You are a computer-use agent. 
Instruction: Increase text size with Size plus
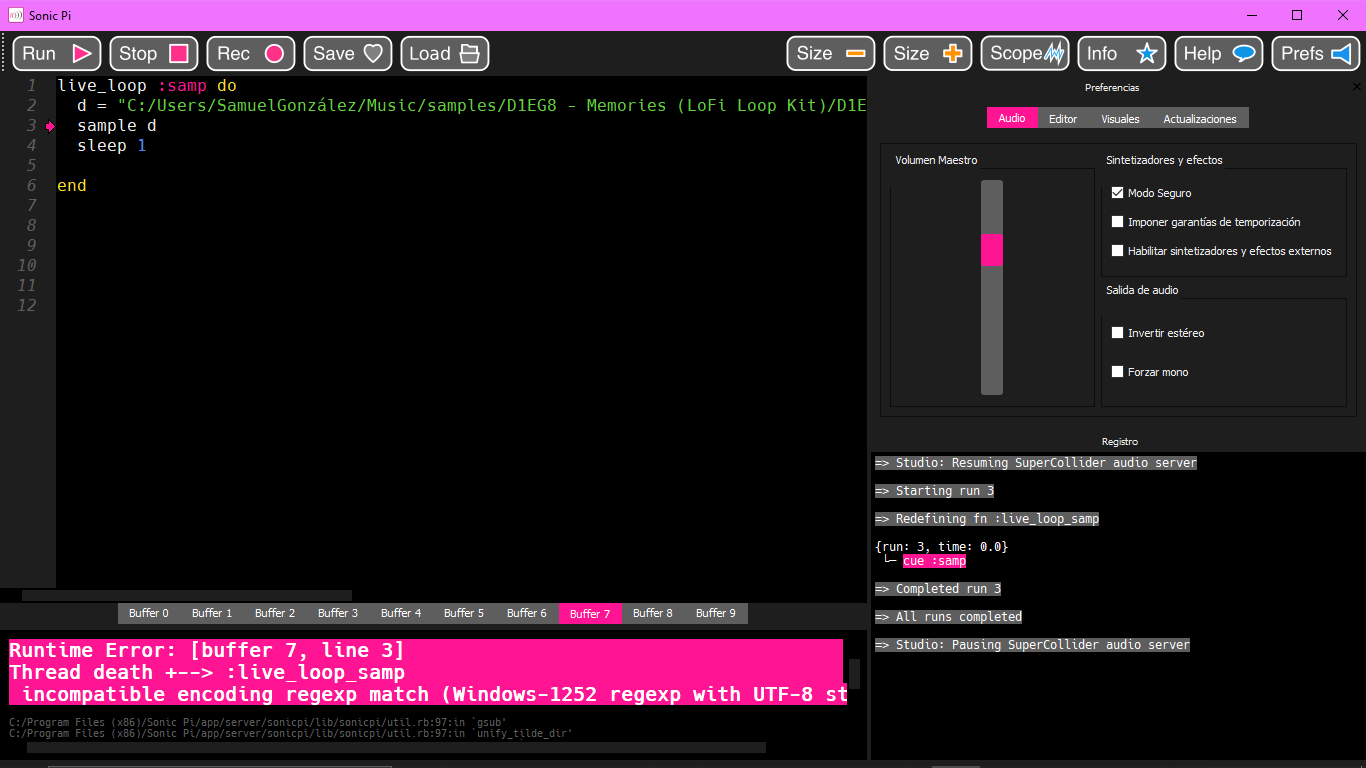tap(928, 54)
